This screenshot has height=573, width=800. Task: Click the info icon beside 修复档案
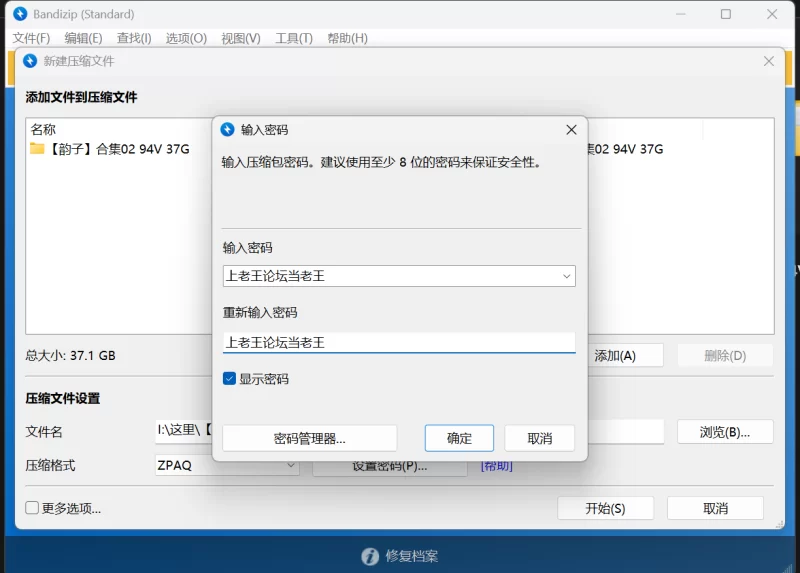coord(370,556)
